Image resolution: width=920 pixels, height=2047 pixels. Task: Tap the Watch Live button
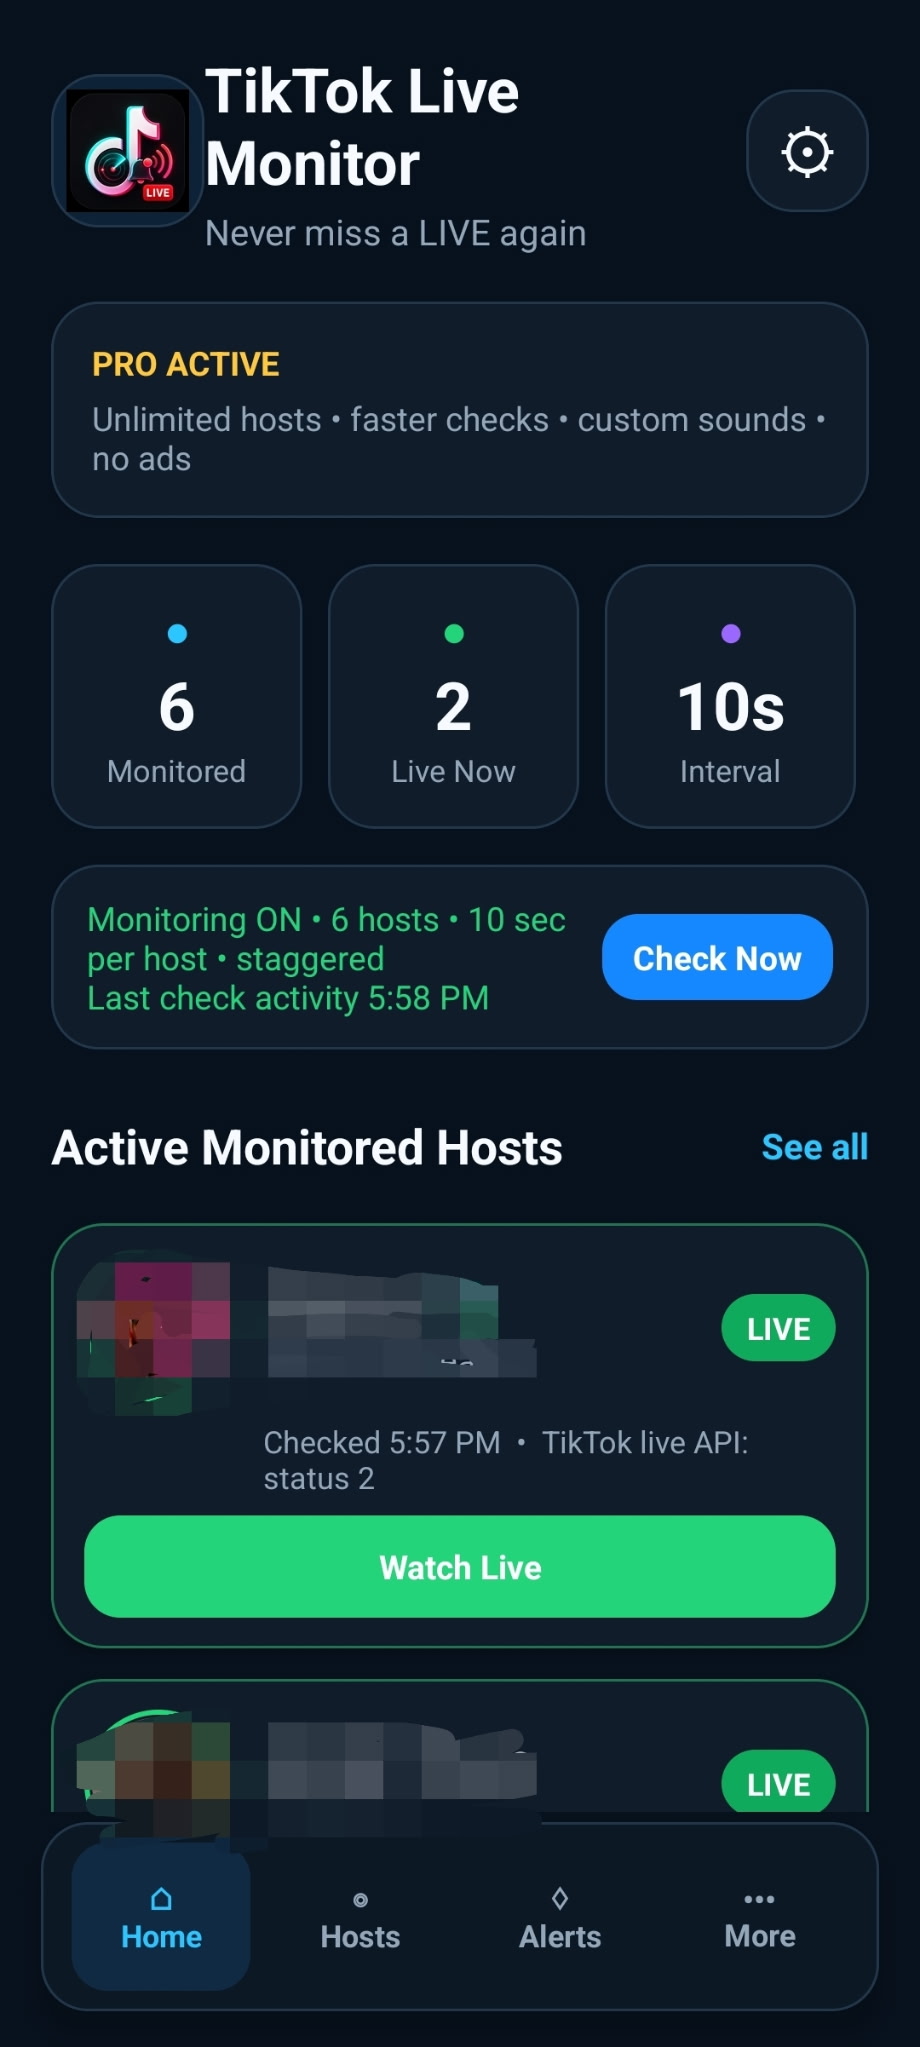460,1566
